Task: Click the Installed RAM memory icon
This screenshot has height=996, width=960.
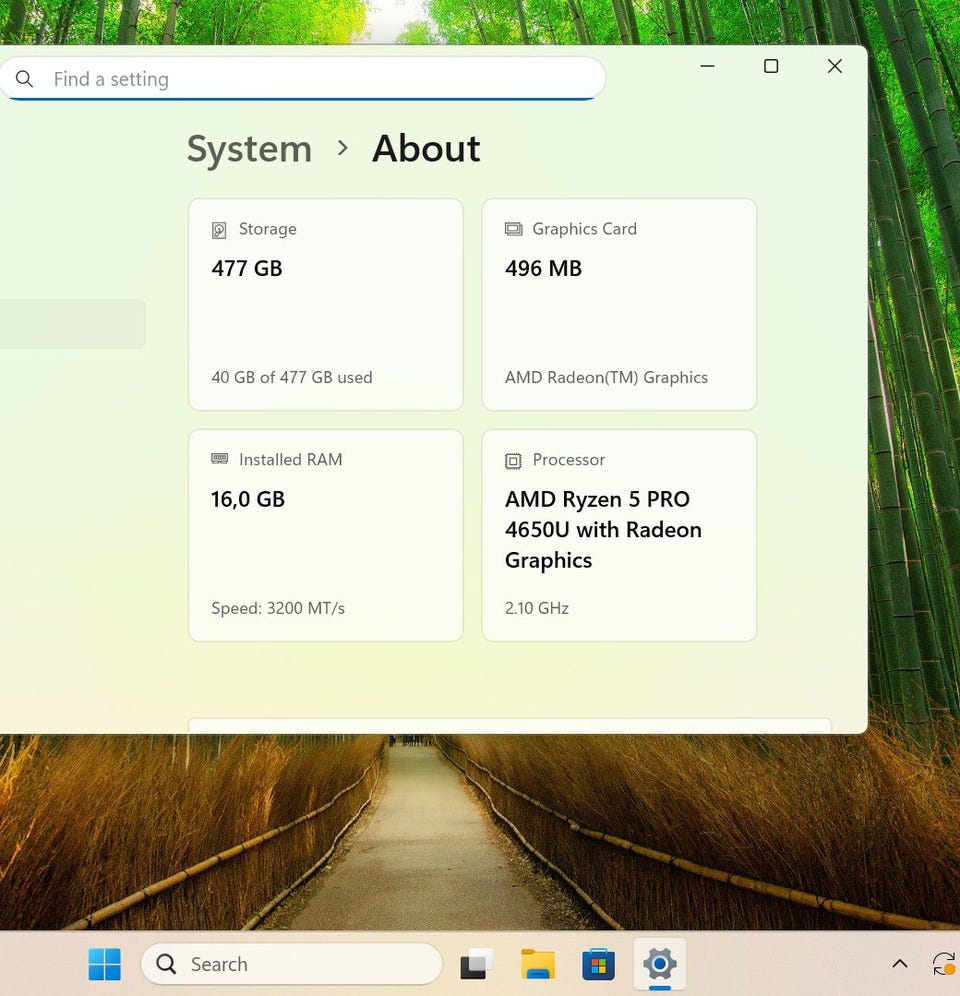Action: (219, 459)
